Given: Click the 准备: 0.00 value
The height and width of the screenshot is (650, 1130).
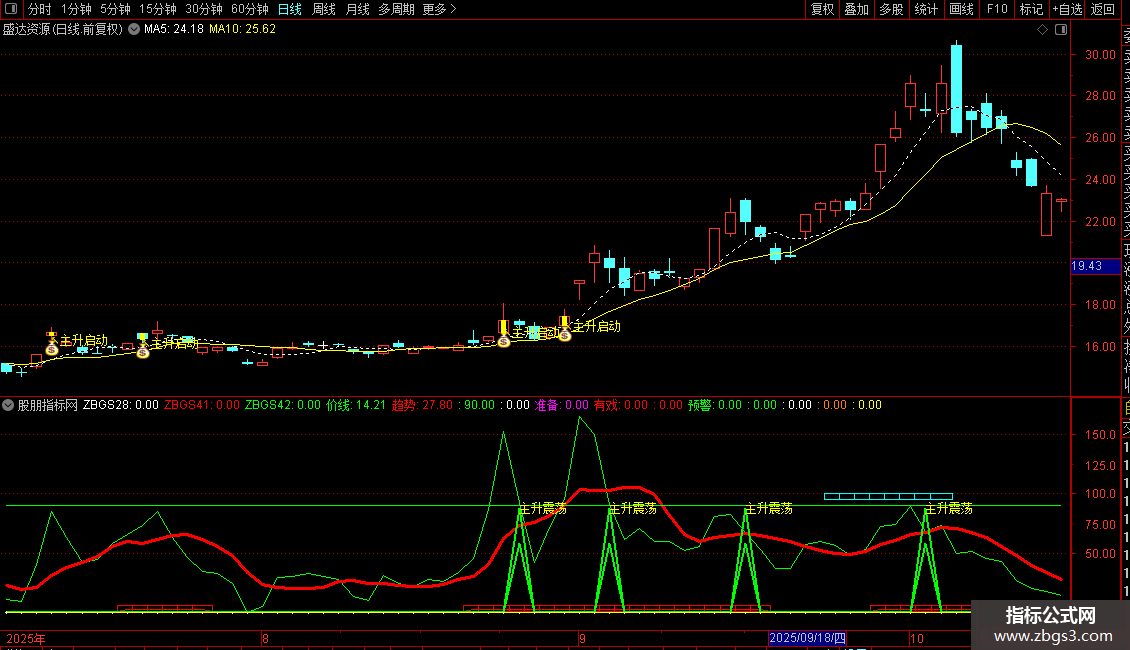Looking at the screenshot, I should point(561,405).
